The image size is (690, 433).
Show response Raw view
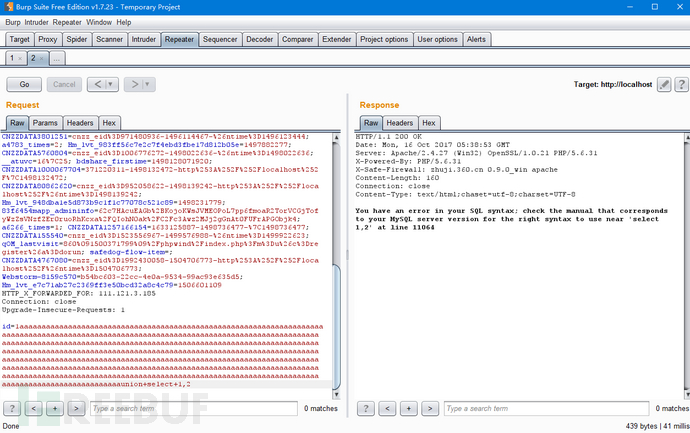click(371, 123)
